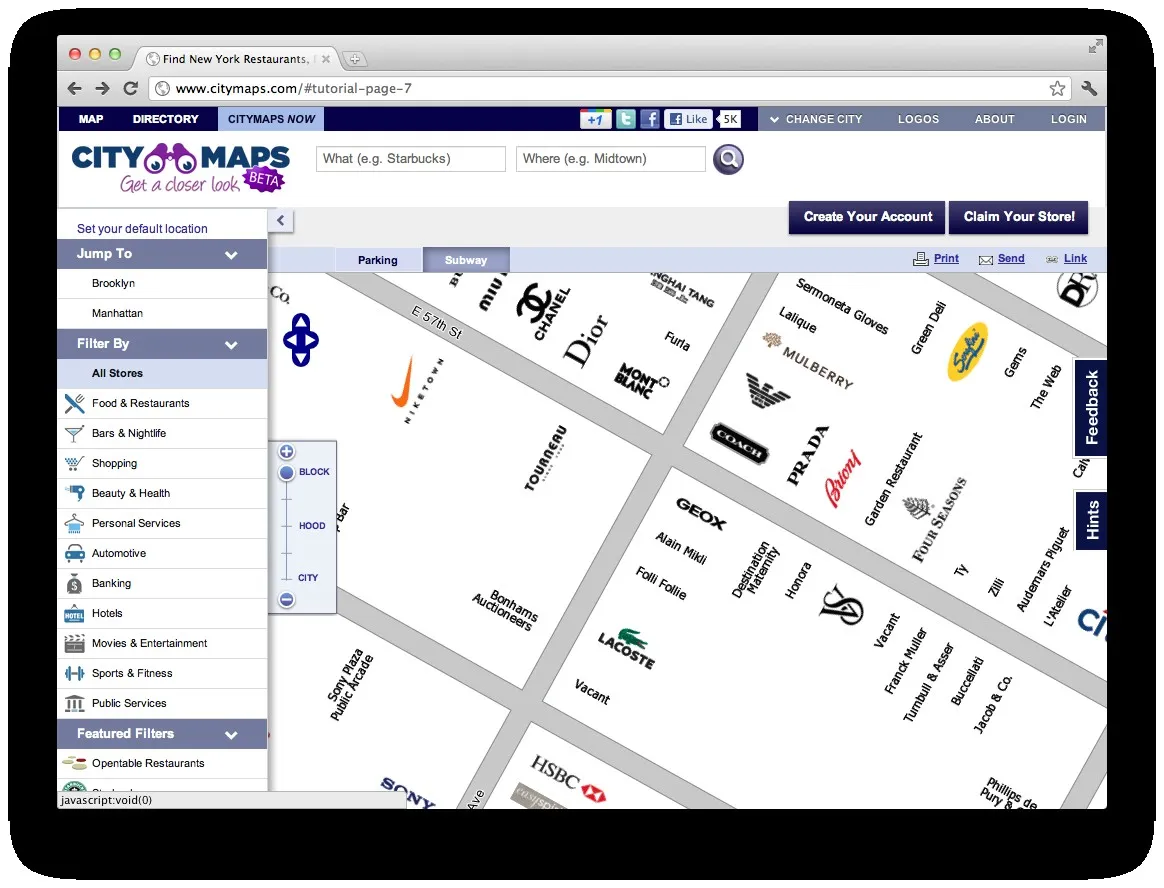Click the Banking money bag icon

click(x=74, y=584)
